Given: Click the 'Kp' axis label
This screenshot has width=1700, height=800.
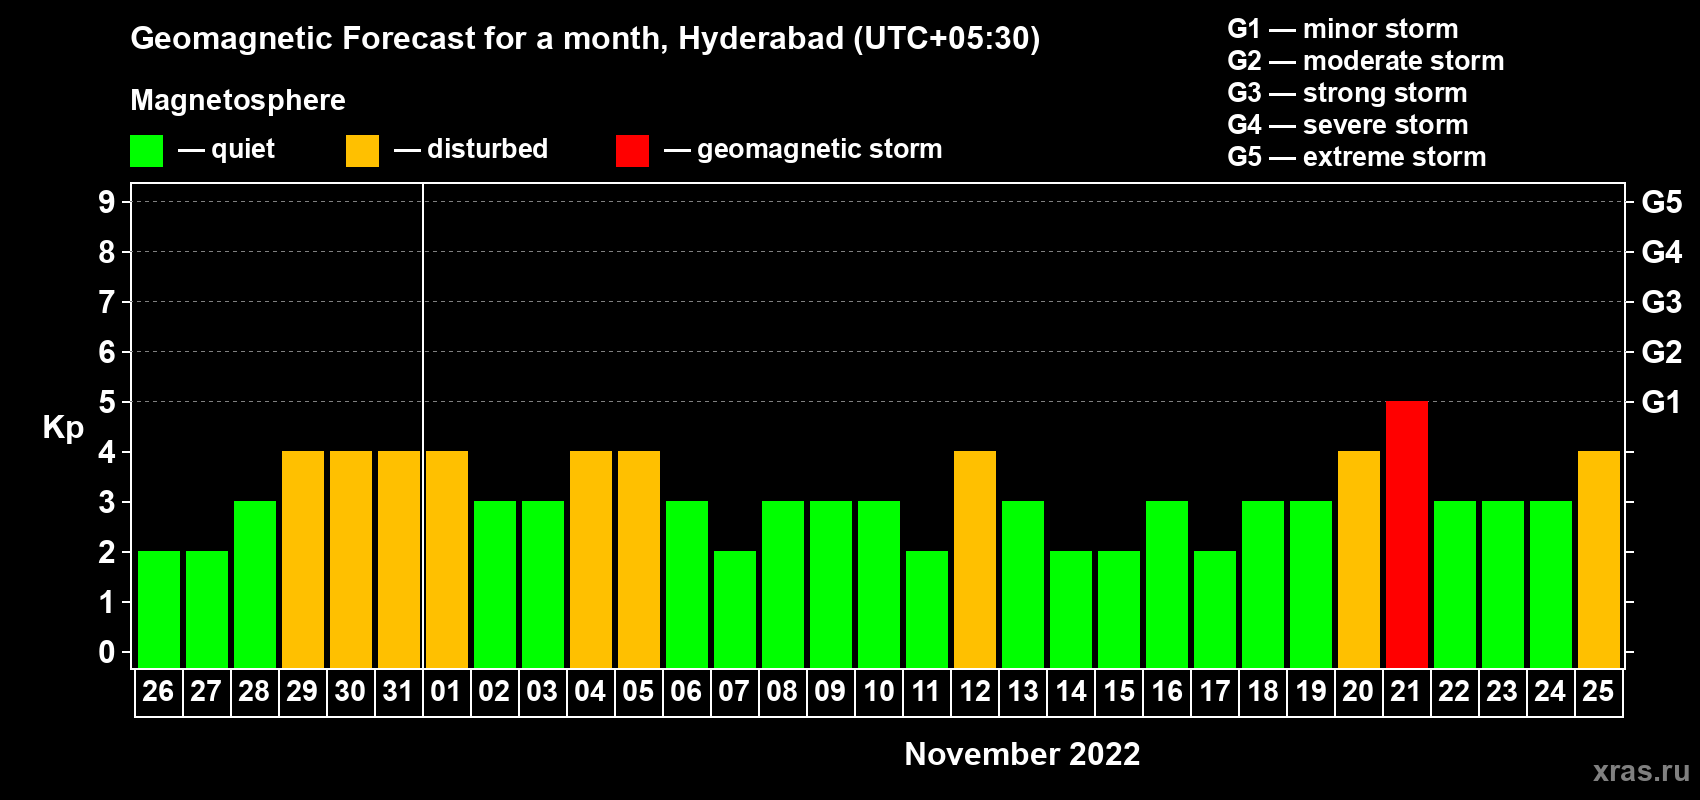Looking at the screenshot, I should click(63, 428).
